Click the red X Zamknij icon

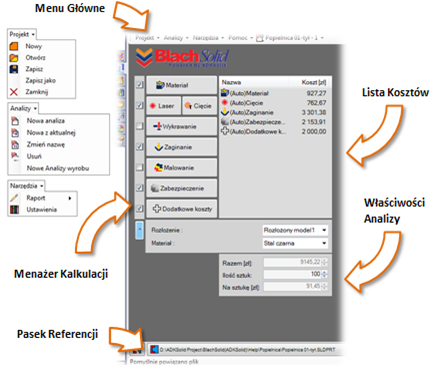click(14, 92)
